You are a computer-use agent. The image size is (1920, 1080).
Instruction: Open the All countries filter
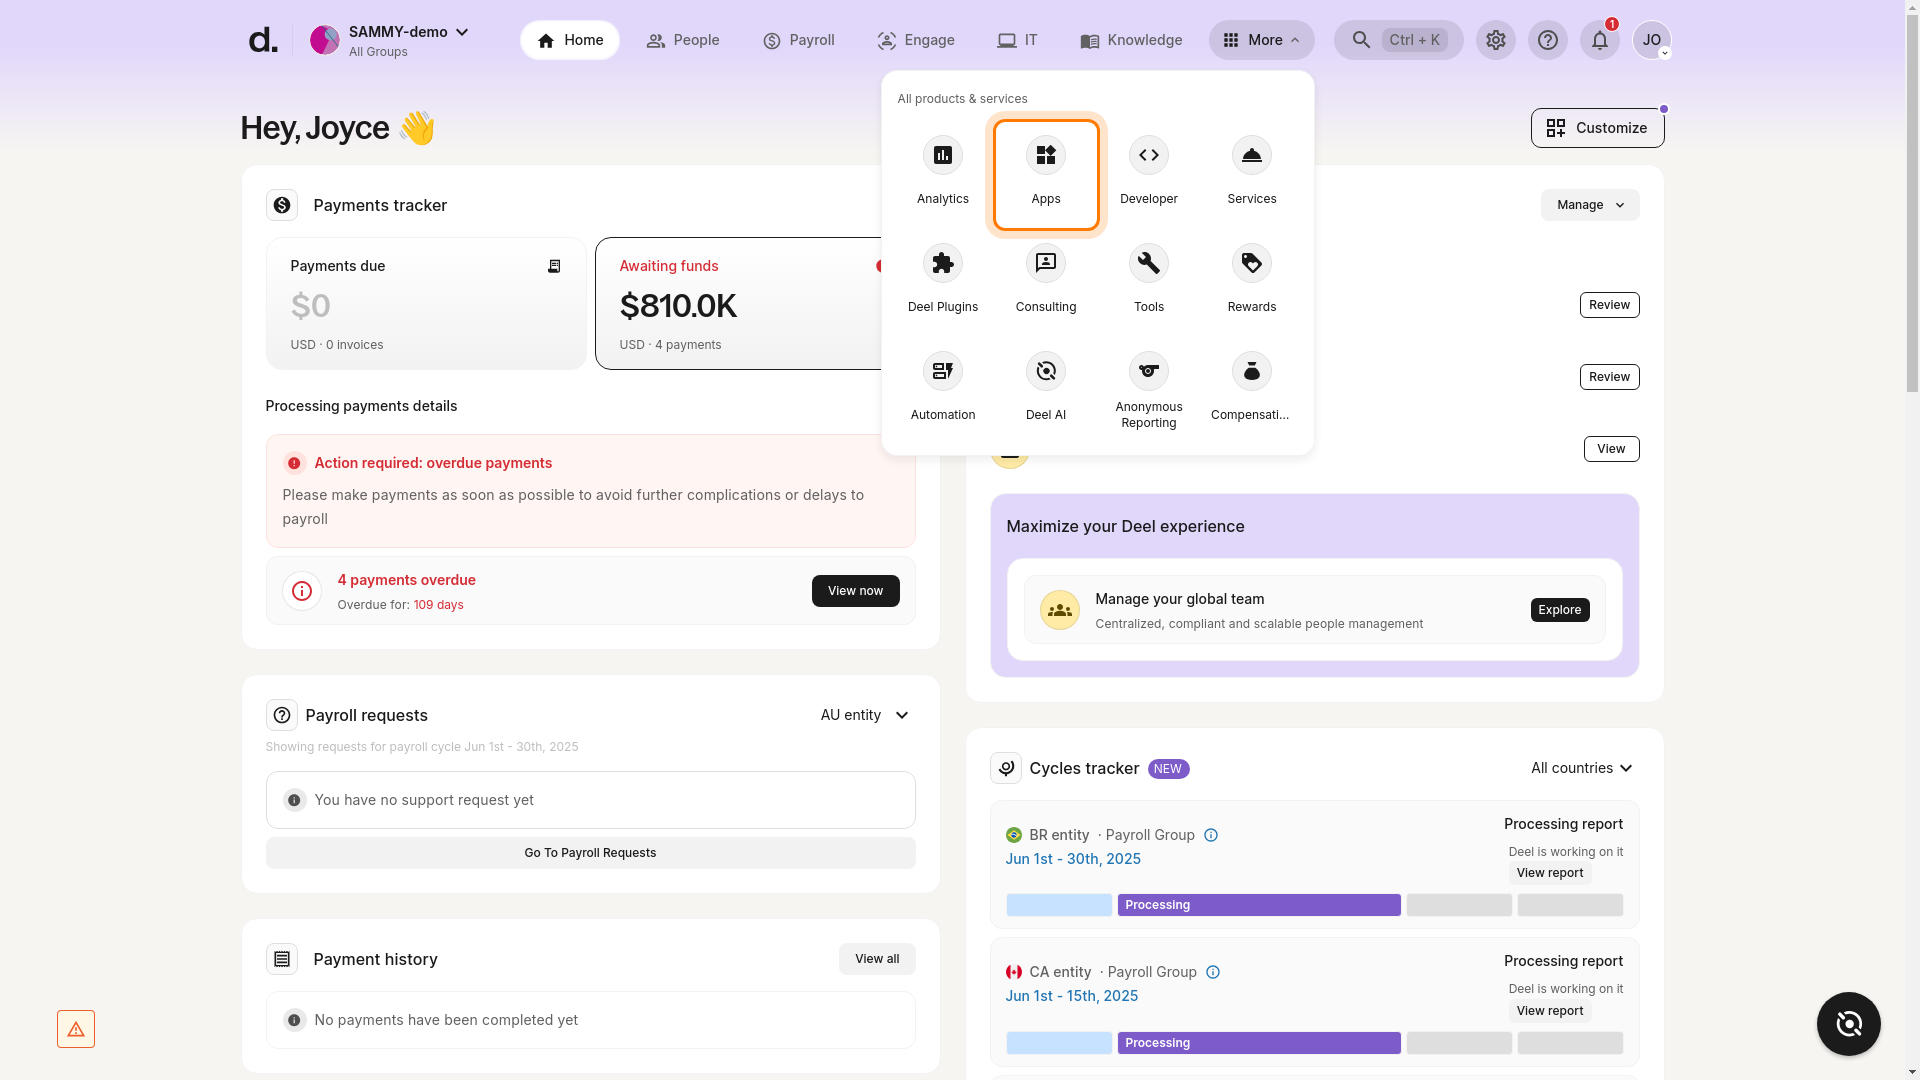[1581, 768]
